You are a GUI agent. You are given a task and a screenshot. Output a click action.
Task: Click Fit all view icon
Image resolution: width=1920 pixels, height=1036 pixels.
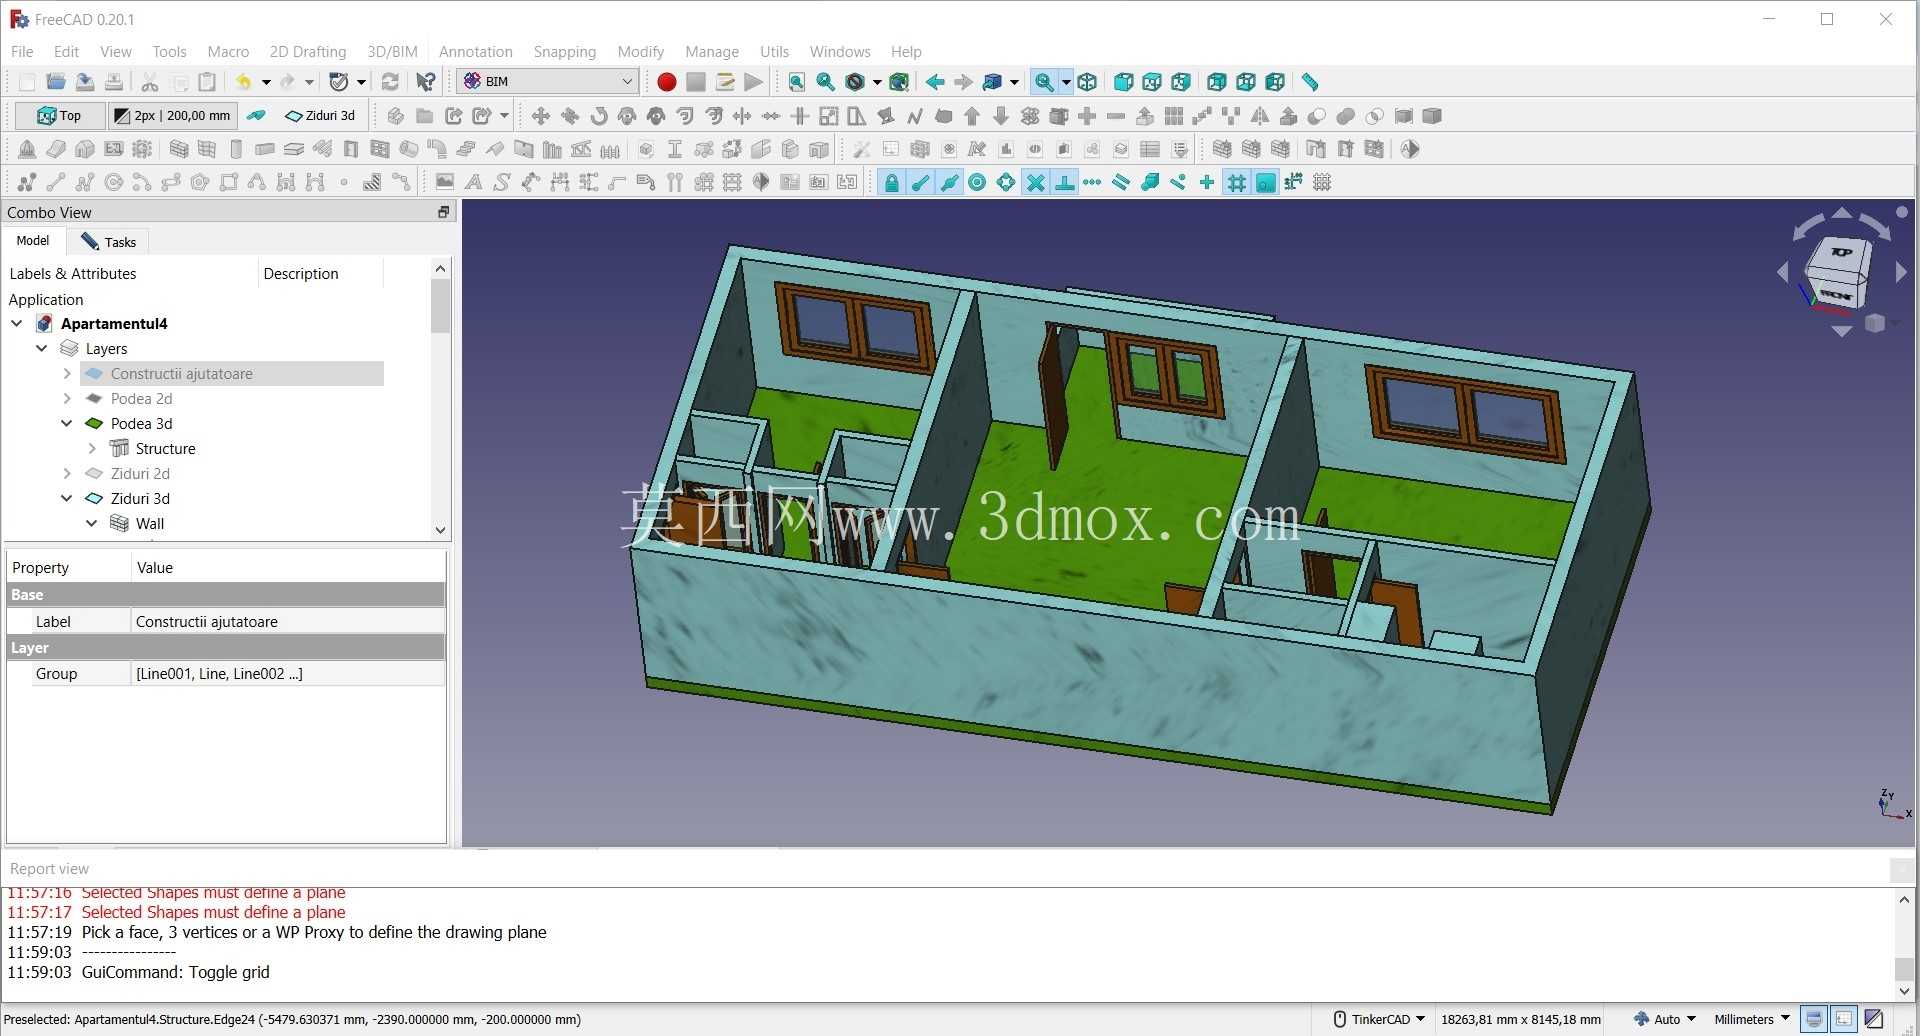[797, 82]
